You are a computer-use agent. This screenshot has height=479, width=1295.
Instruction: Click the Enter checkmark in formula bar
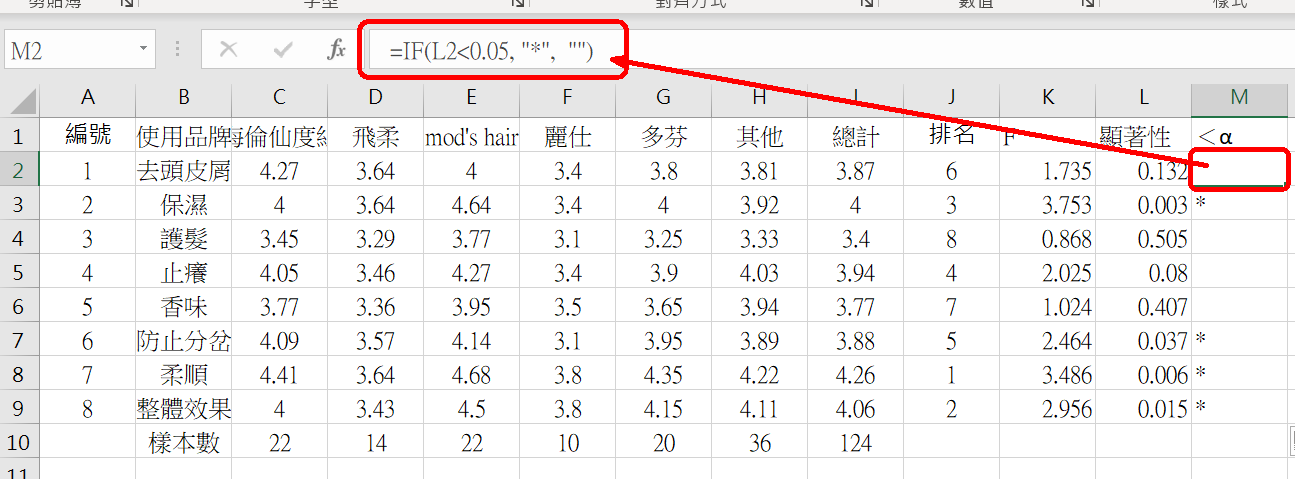point(282,50)
